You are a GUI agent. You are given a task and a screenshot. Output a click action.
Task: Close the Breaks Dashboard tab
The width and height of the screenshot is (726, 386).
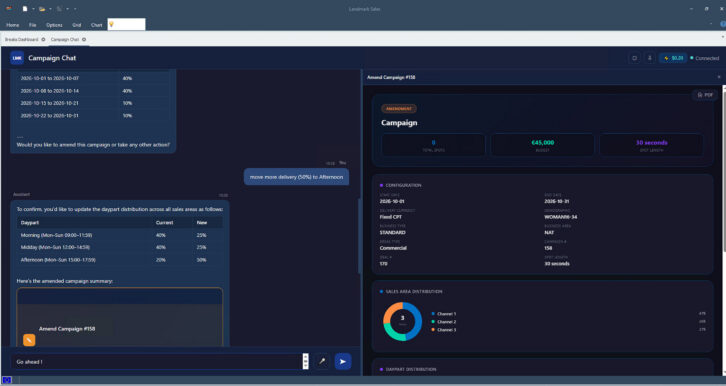(x=44, y=40)
